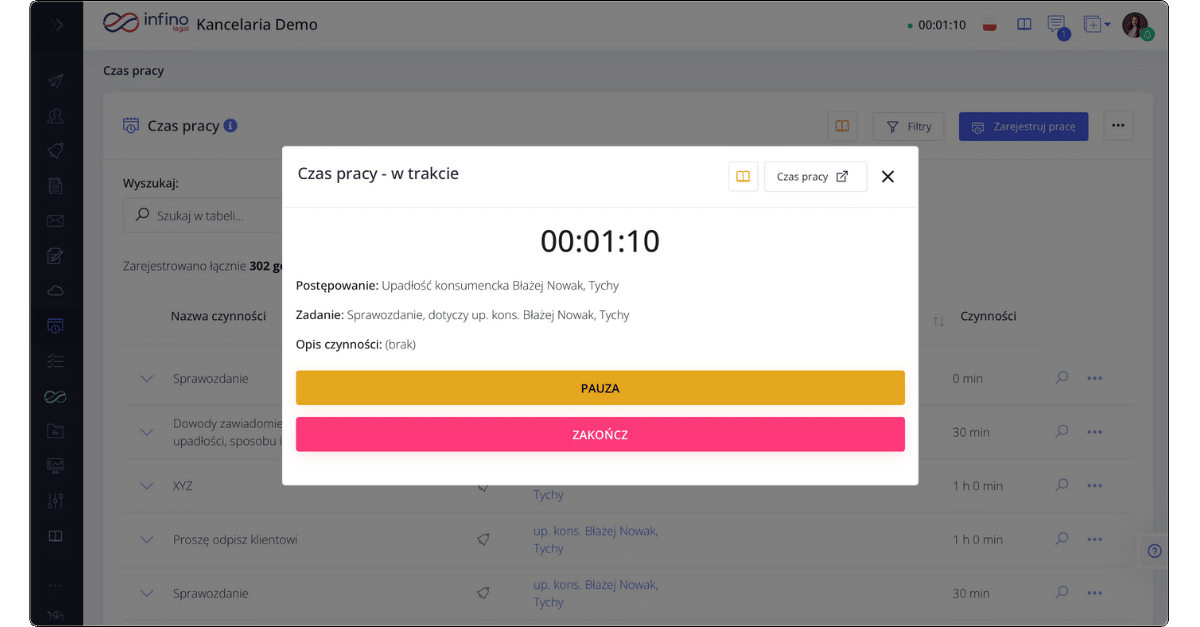Click the Filtry filter button

click(x=908, y=127)
